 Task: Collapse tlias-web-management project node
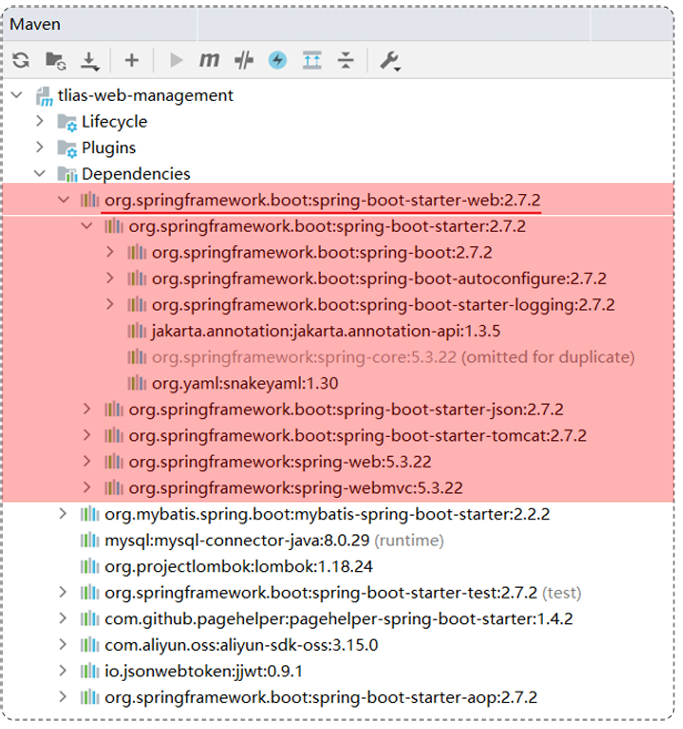[x=17, y=95]
